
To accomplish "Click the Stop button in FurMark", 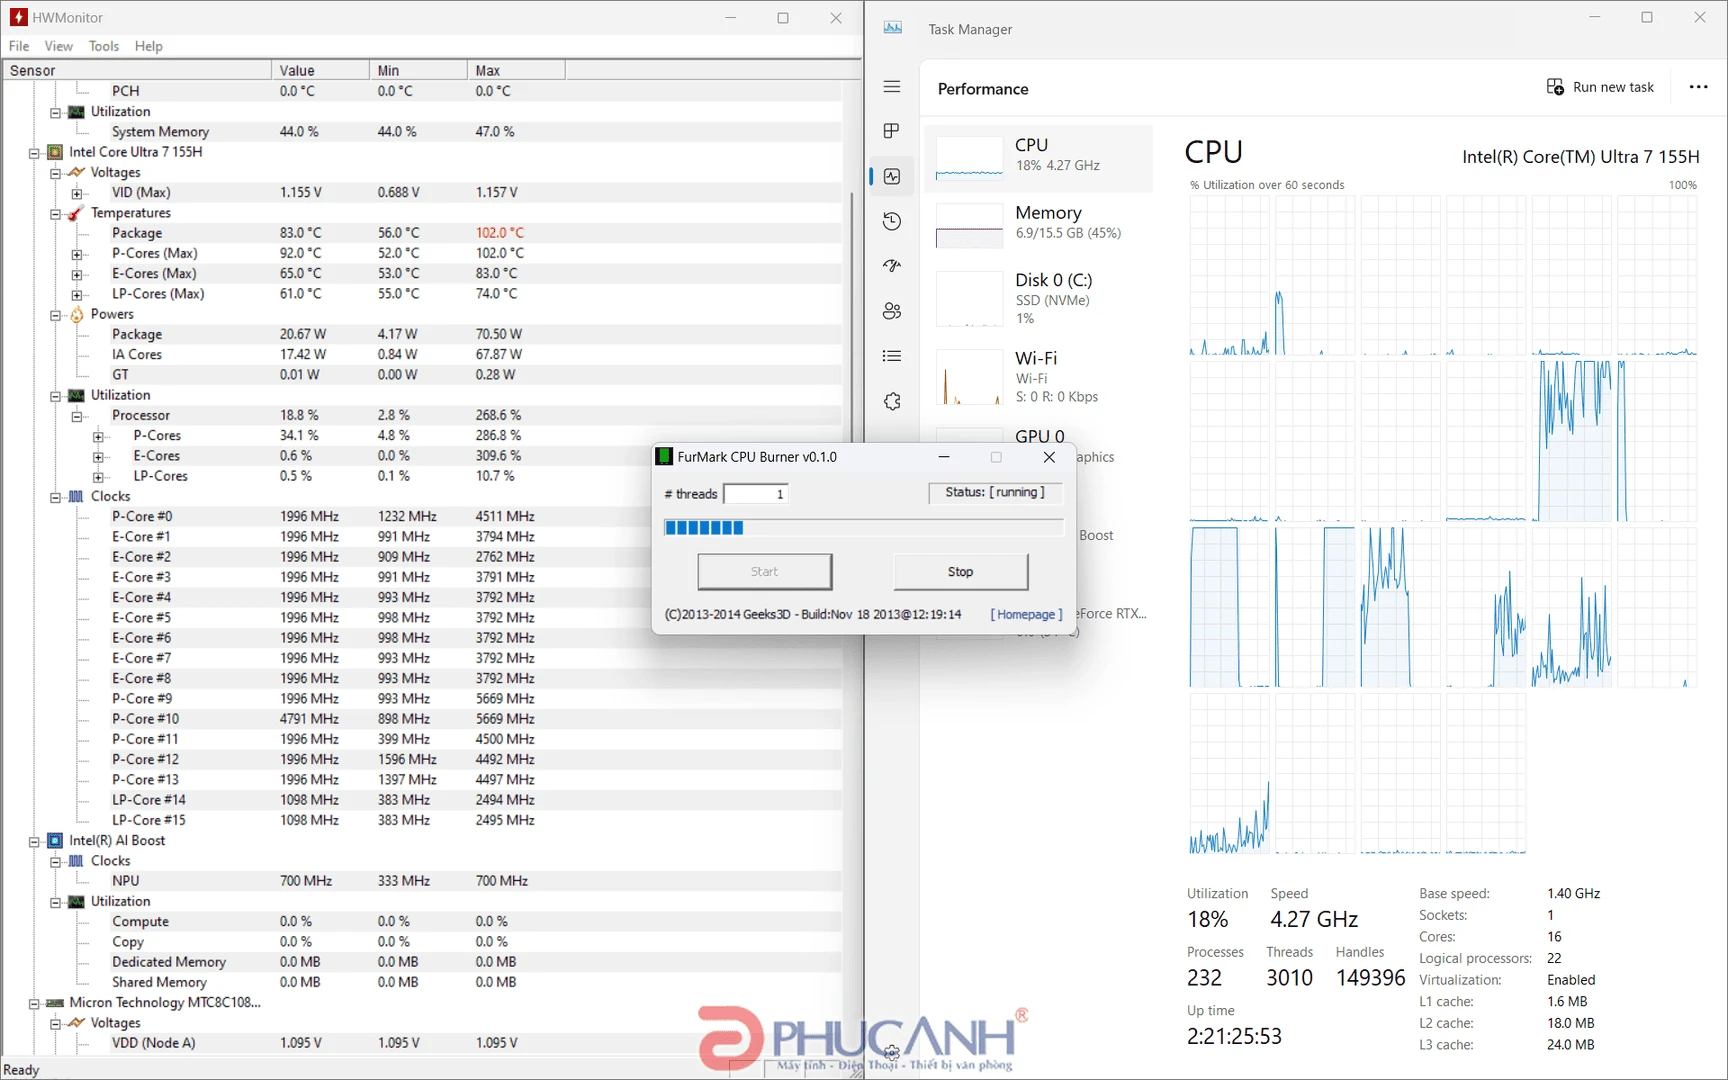I will point(960,572).
